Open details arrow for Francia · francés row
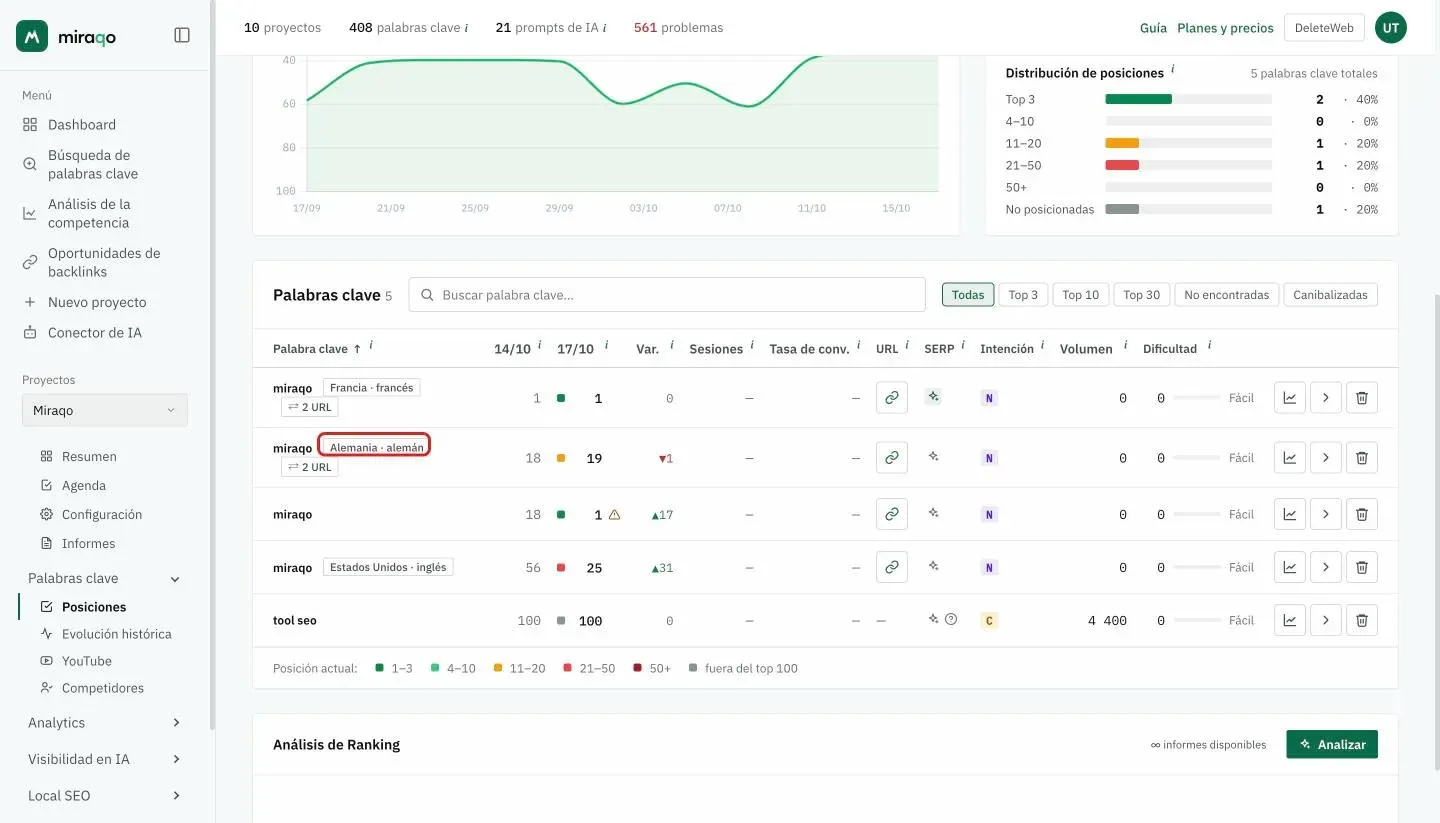 click(1326, 397)
